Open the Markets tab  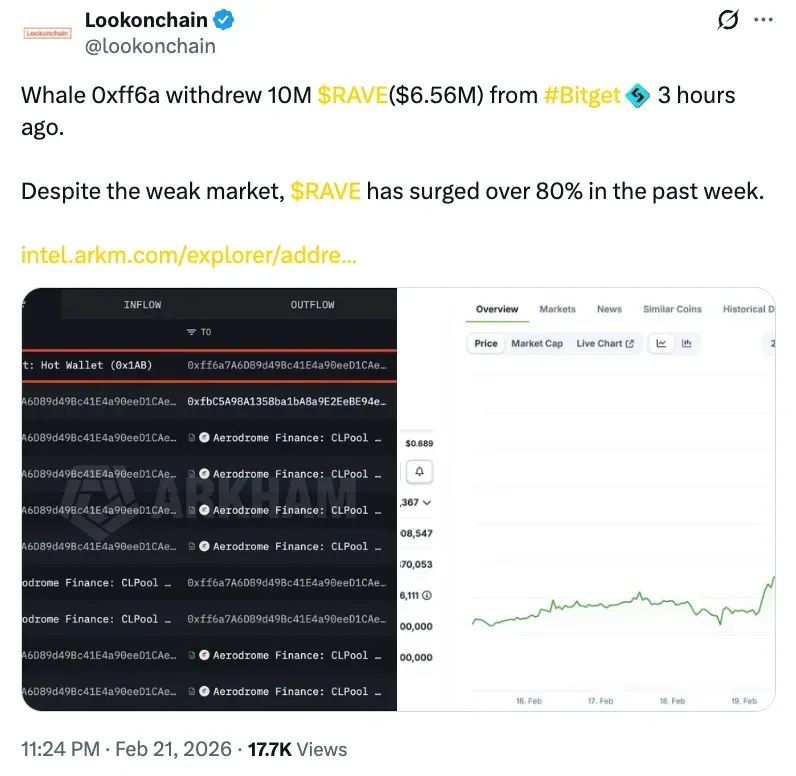557,309
